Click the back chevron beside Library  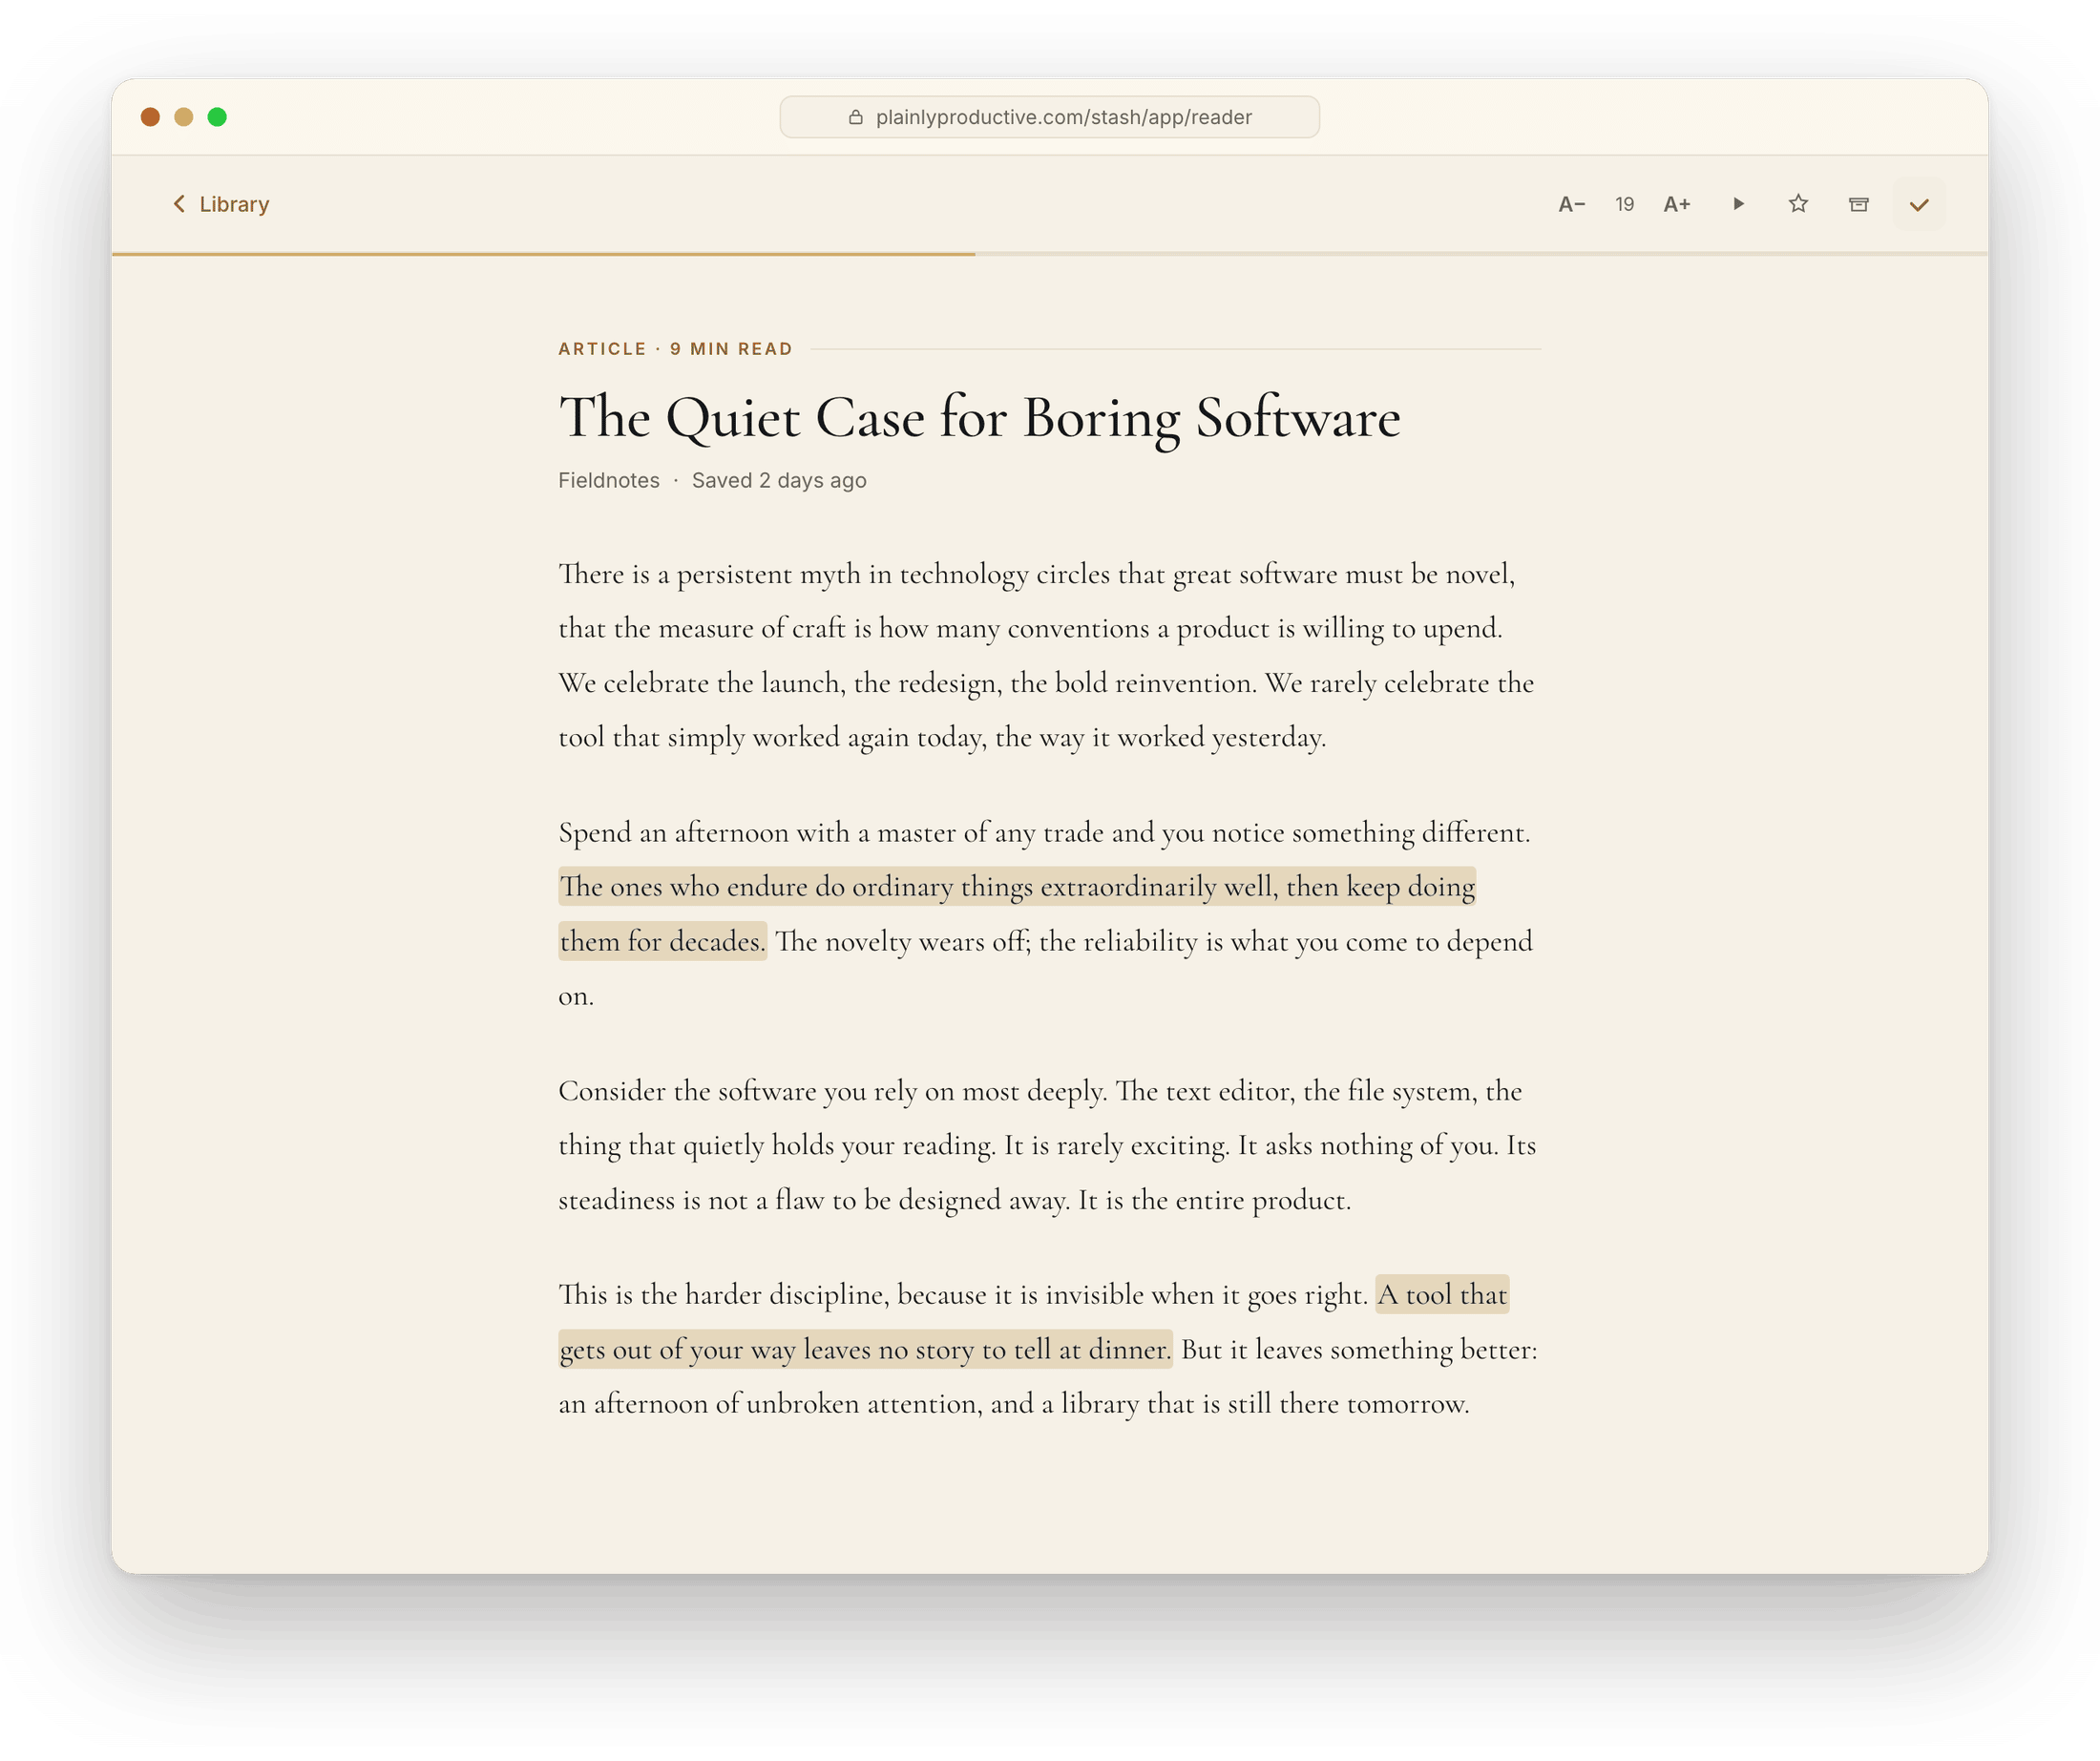click(179, 204)
